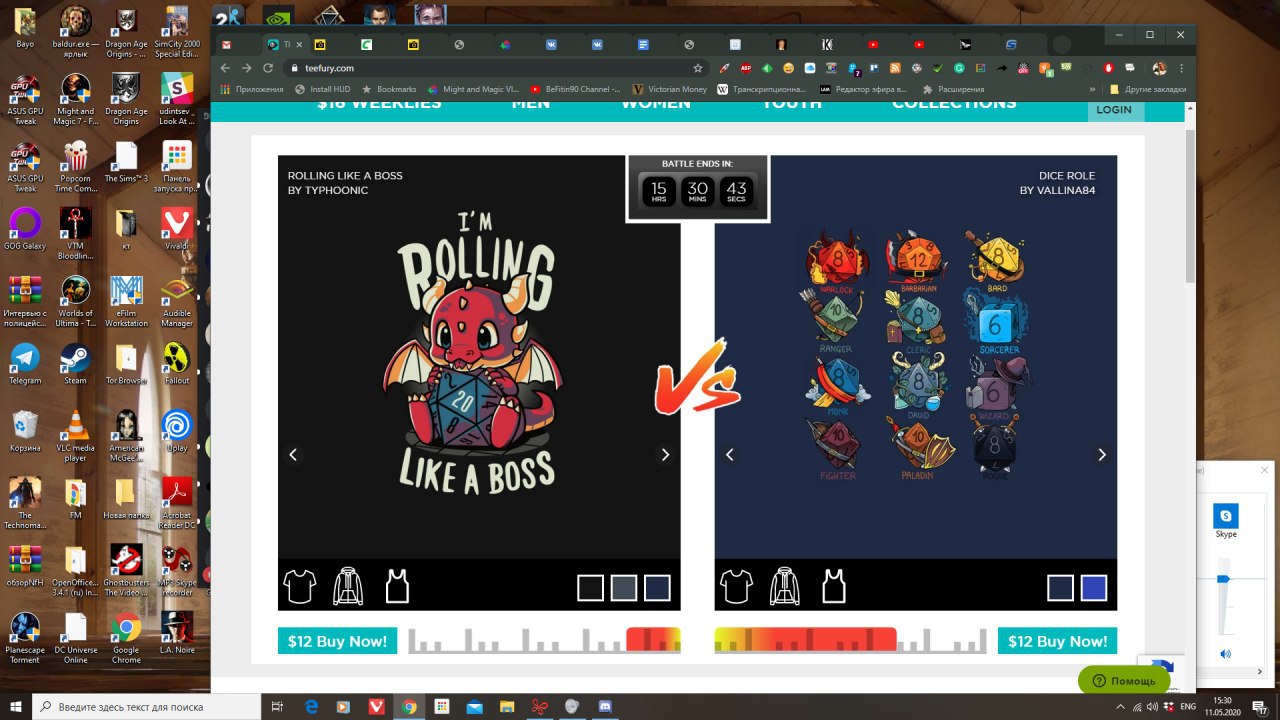This screenshot has height=720, width=1280.
Task: Select T-shirt style under Dice Role design
Action: (736, 587)
